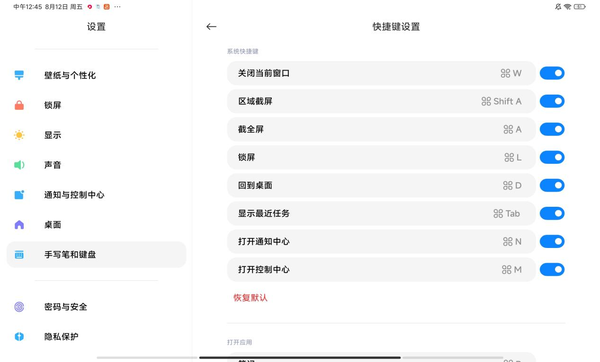600x362 pixels.
Task: Click the wallpaper and personalization brush icon
Action: [x=19, y=75]
